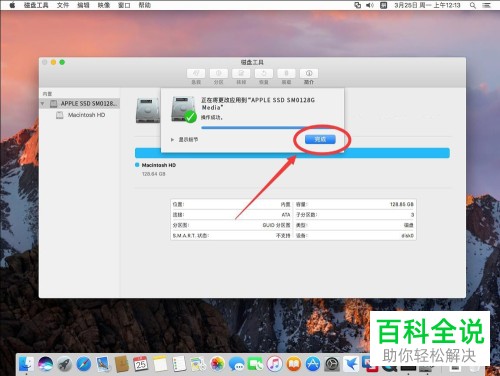Click the Spotlight search icon in menu bar
The height and width of the screenshot is (376, 500).
tap(473, 5)
